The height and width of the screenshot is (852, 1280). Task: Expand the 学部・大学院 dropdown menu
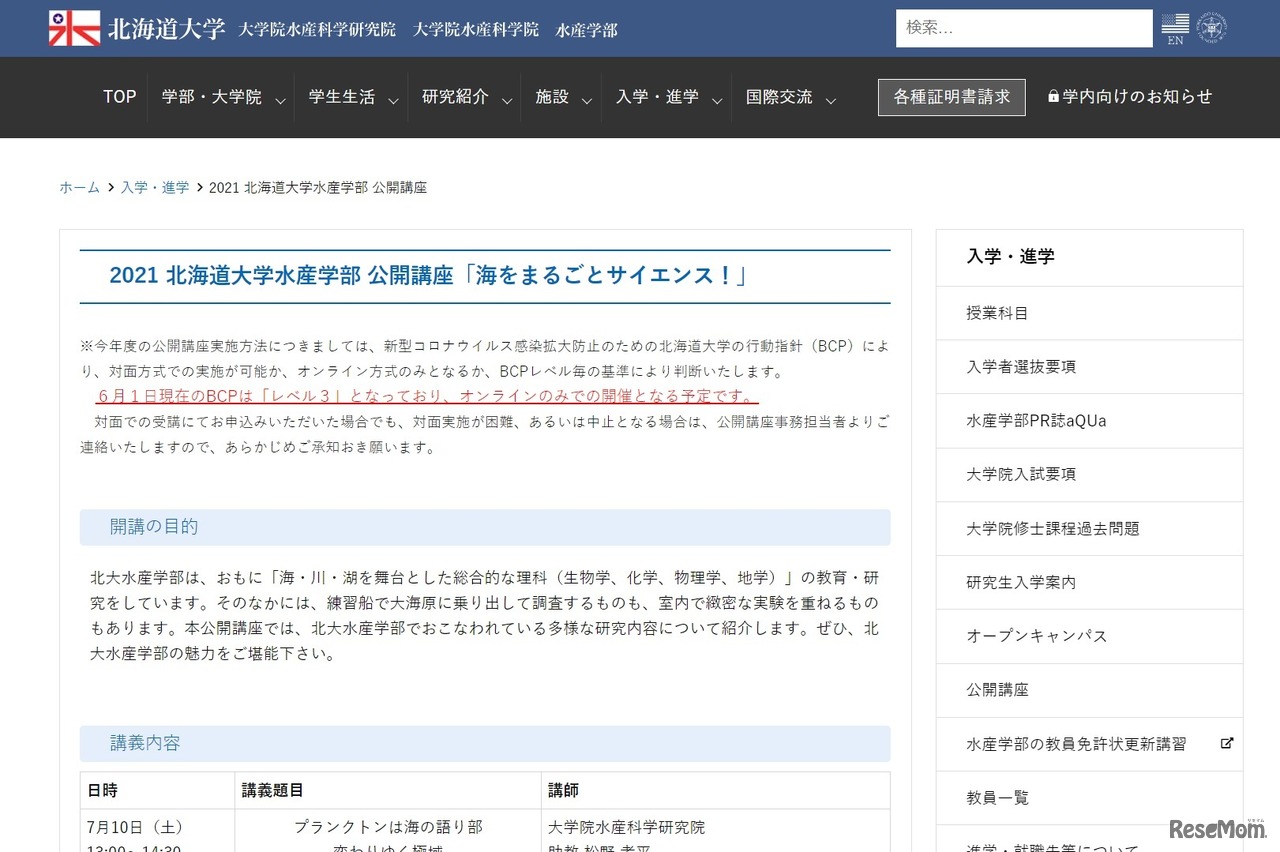click(222, 97)
